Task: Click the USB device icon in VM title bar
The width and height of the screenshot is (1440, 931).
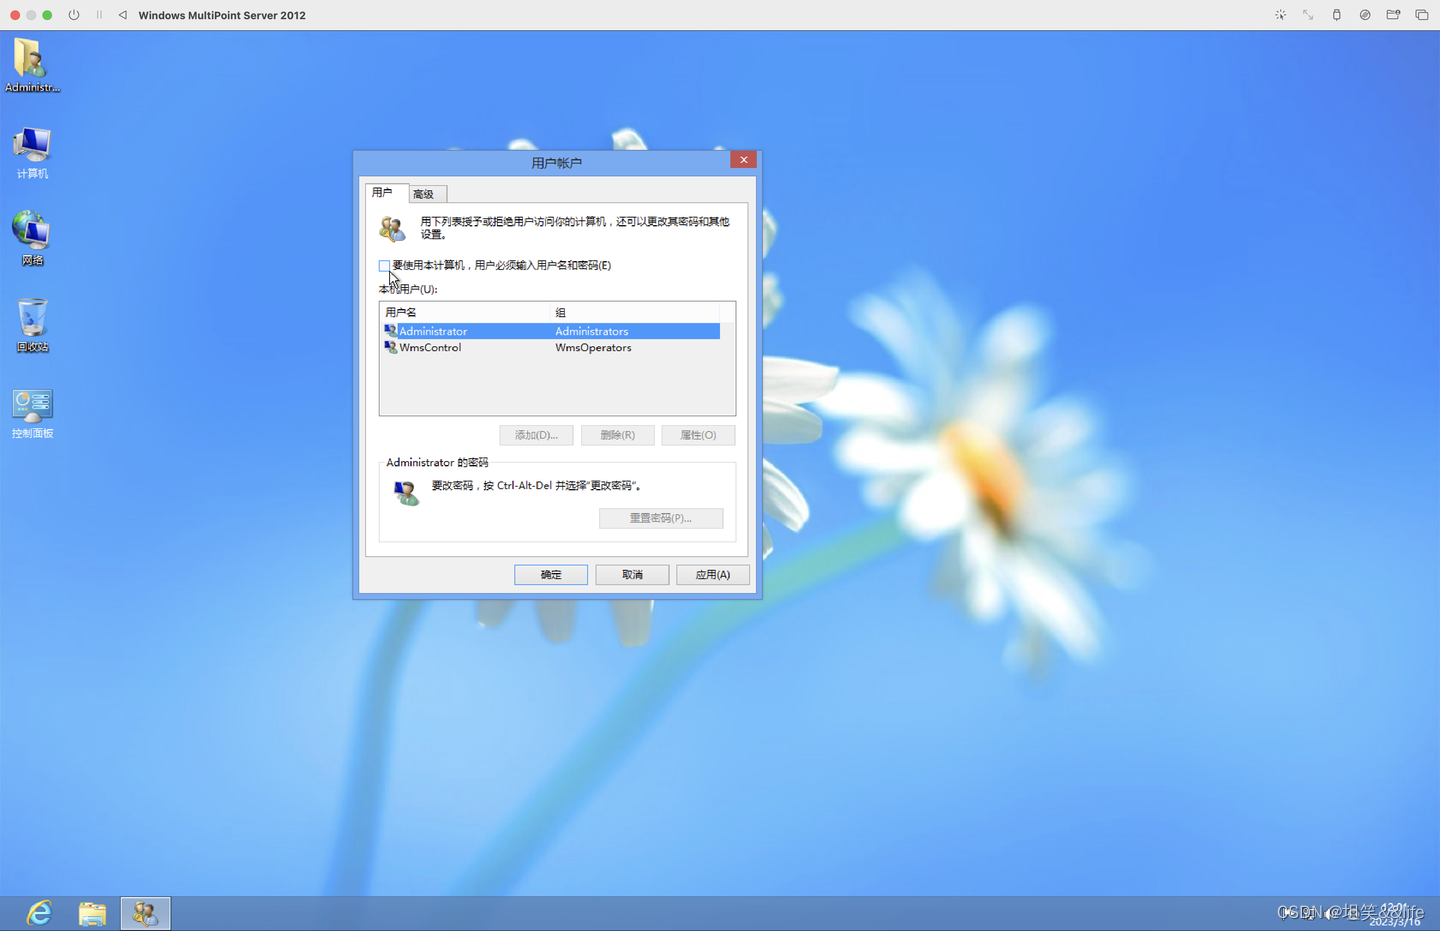Action: point(1336,15)
